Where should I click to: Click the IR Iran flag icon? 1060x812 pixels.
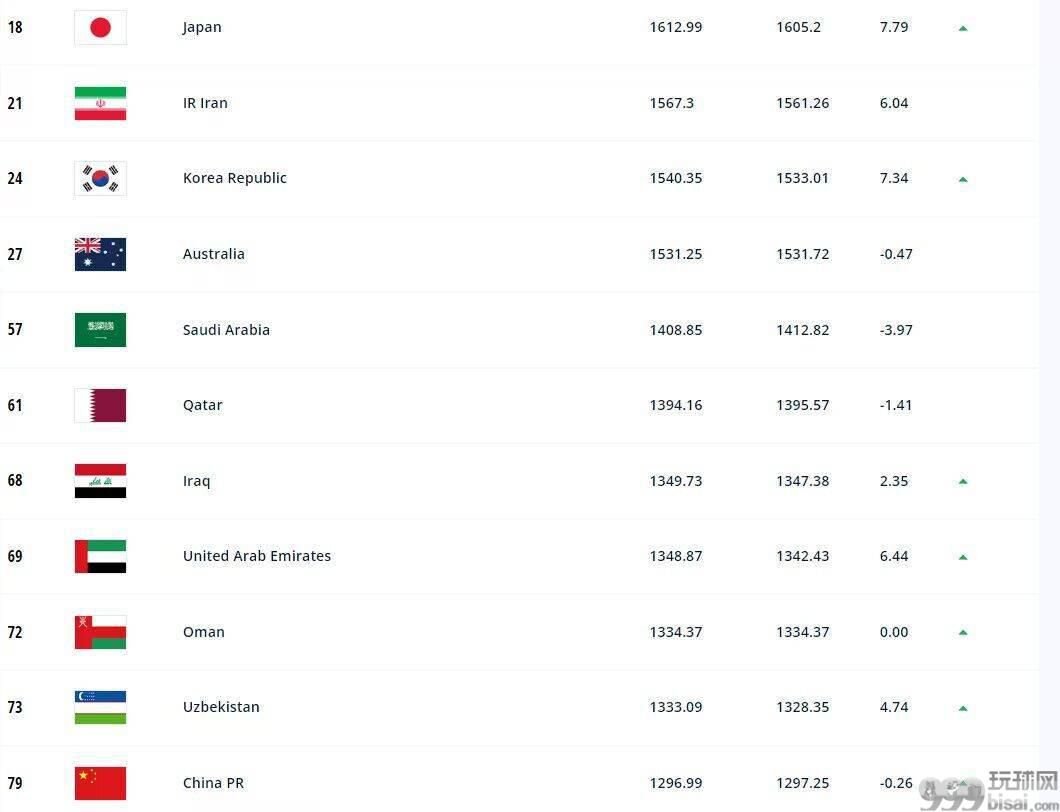tap(100, 103)
